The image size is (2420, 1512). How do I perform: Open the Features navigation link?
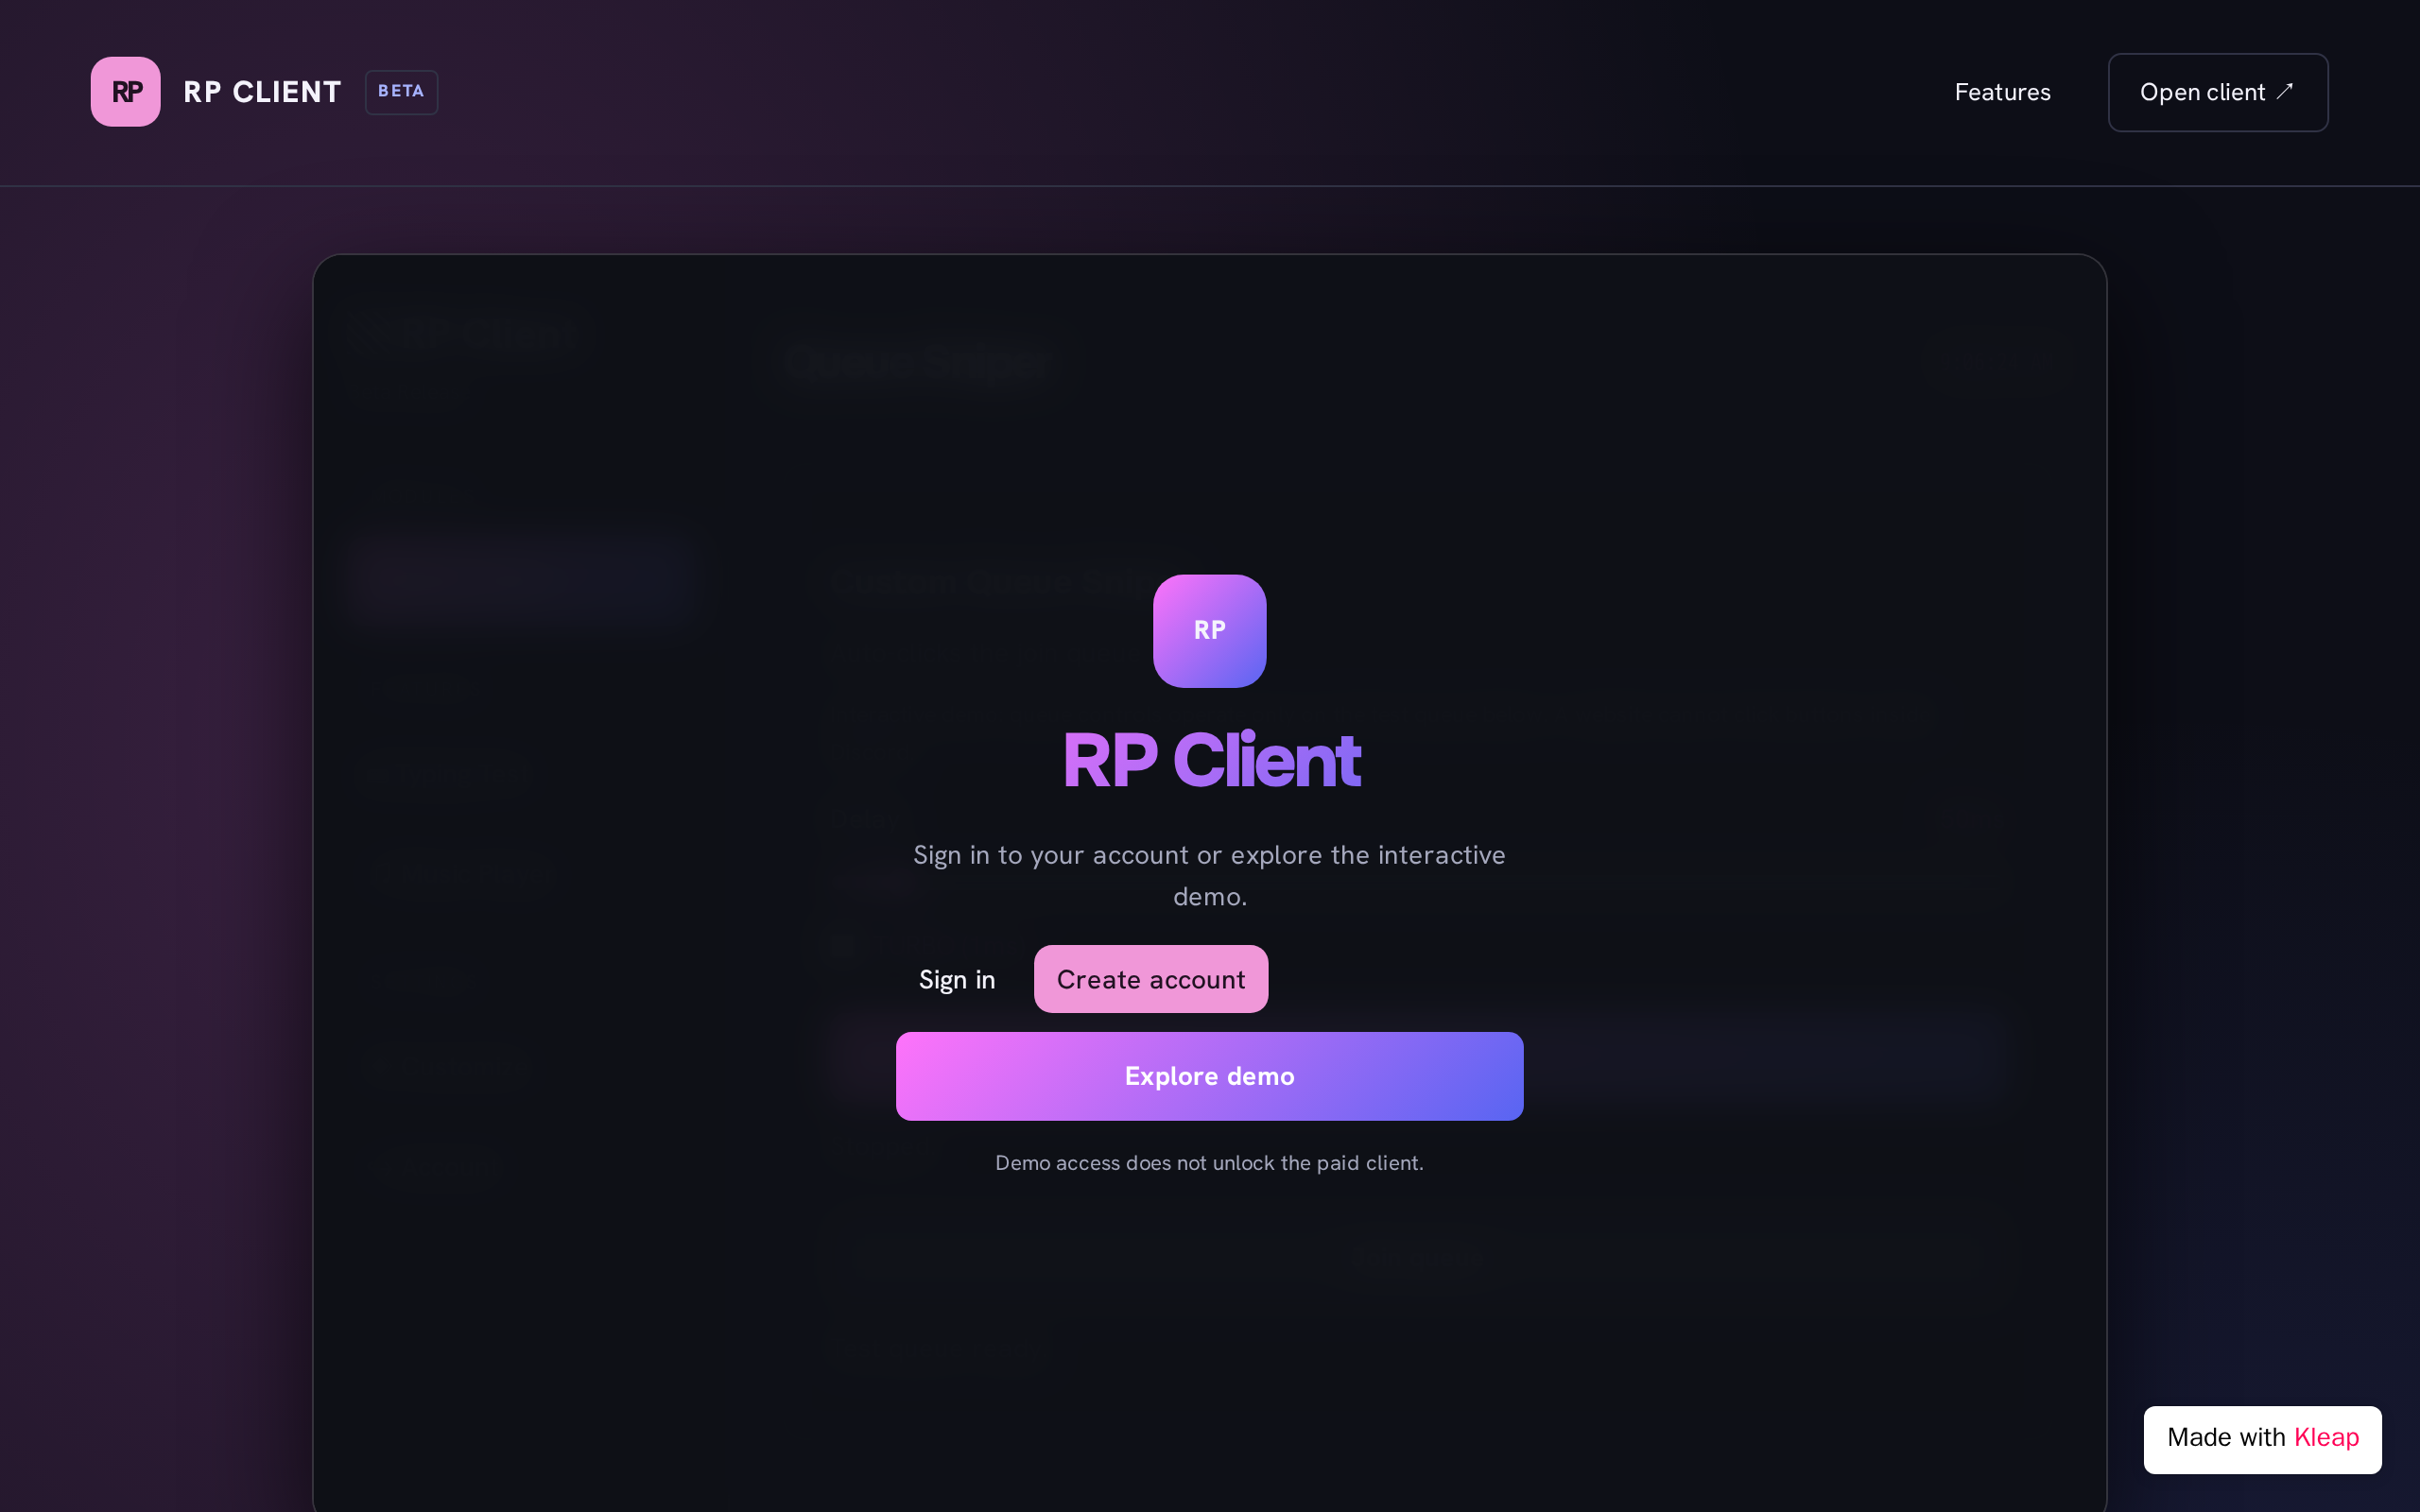pos(2002,92)
